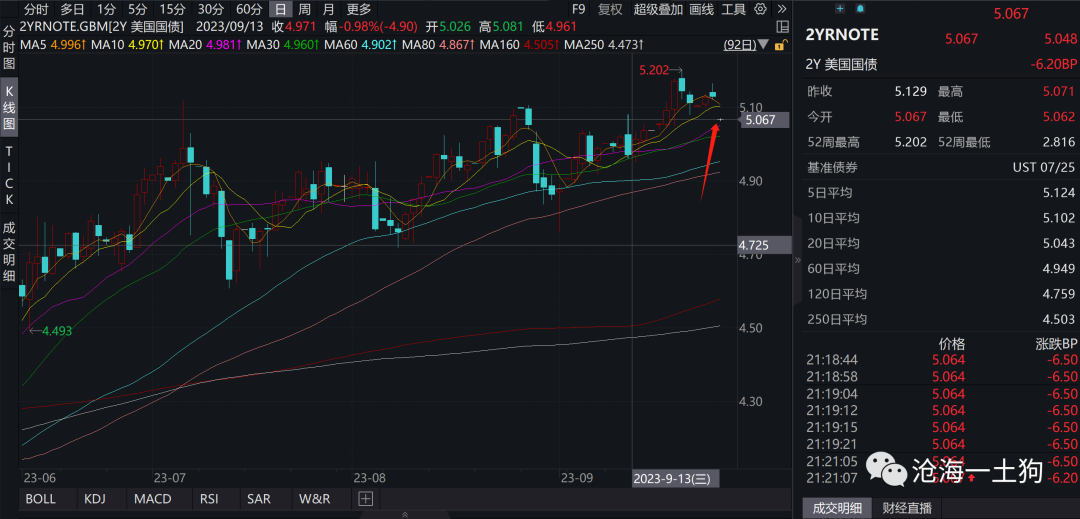
Task: Toggle 复权 price adjustment
Action: [609, 9]
